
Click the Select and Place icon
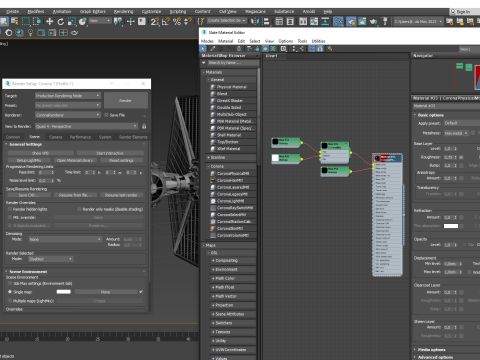coord(83,22)
